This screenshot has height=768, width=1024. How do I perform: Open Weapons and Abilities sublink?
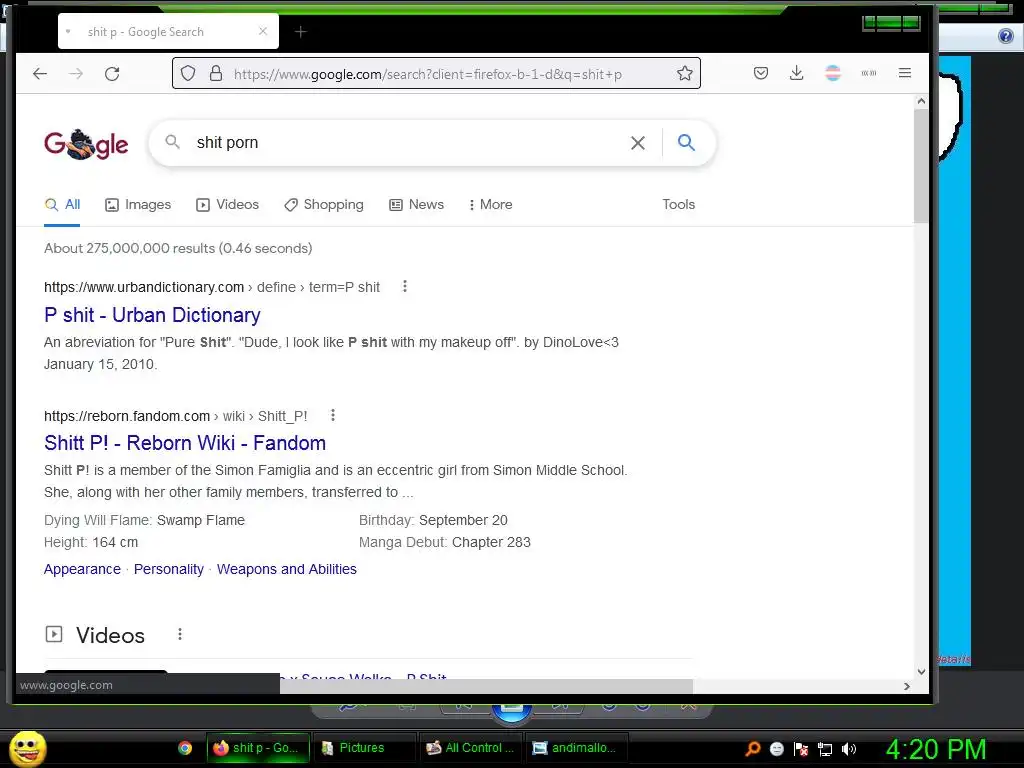click(287, 569)
